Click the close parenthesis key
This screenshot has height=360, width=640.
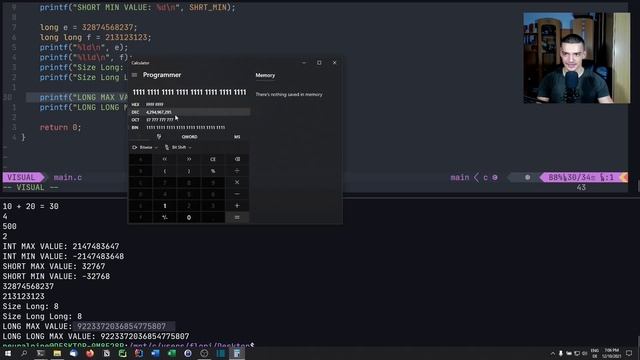[189, 171]
